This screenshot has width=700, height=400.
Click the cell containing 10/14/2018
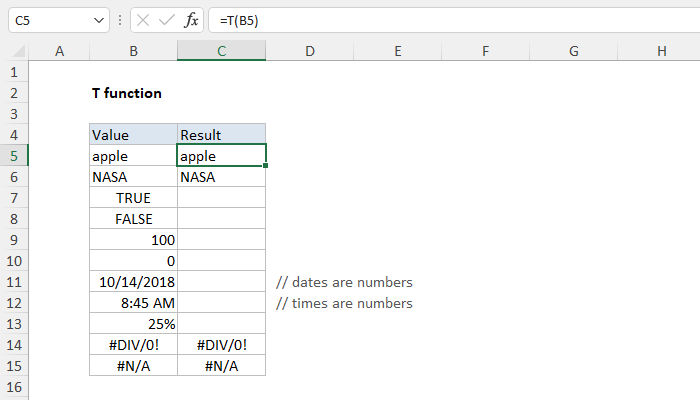coord(133,282)
